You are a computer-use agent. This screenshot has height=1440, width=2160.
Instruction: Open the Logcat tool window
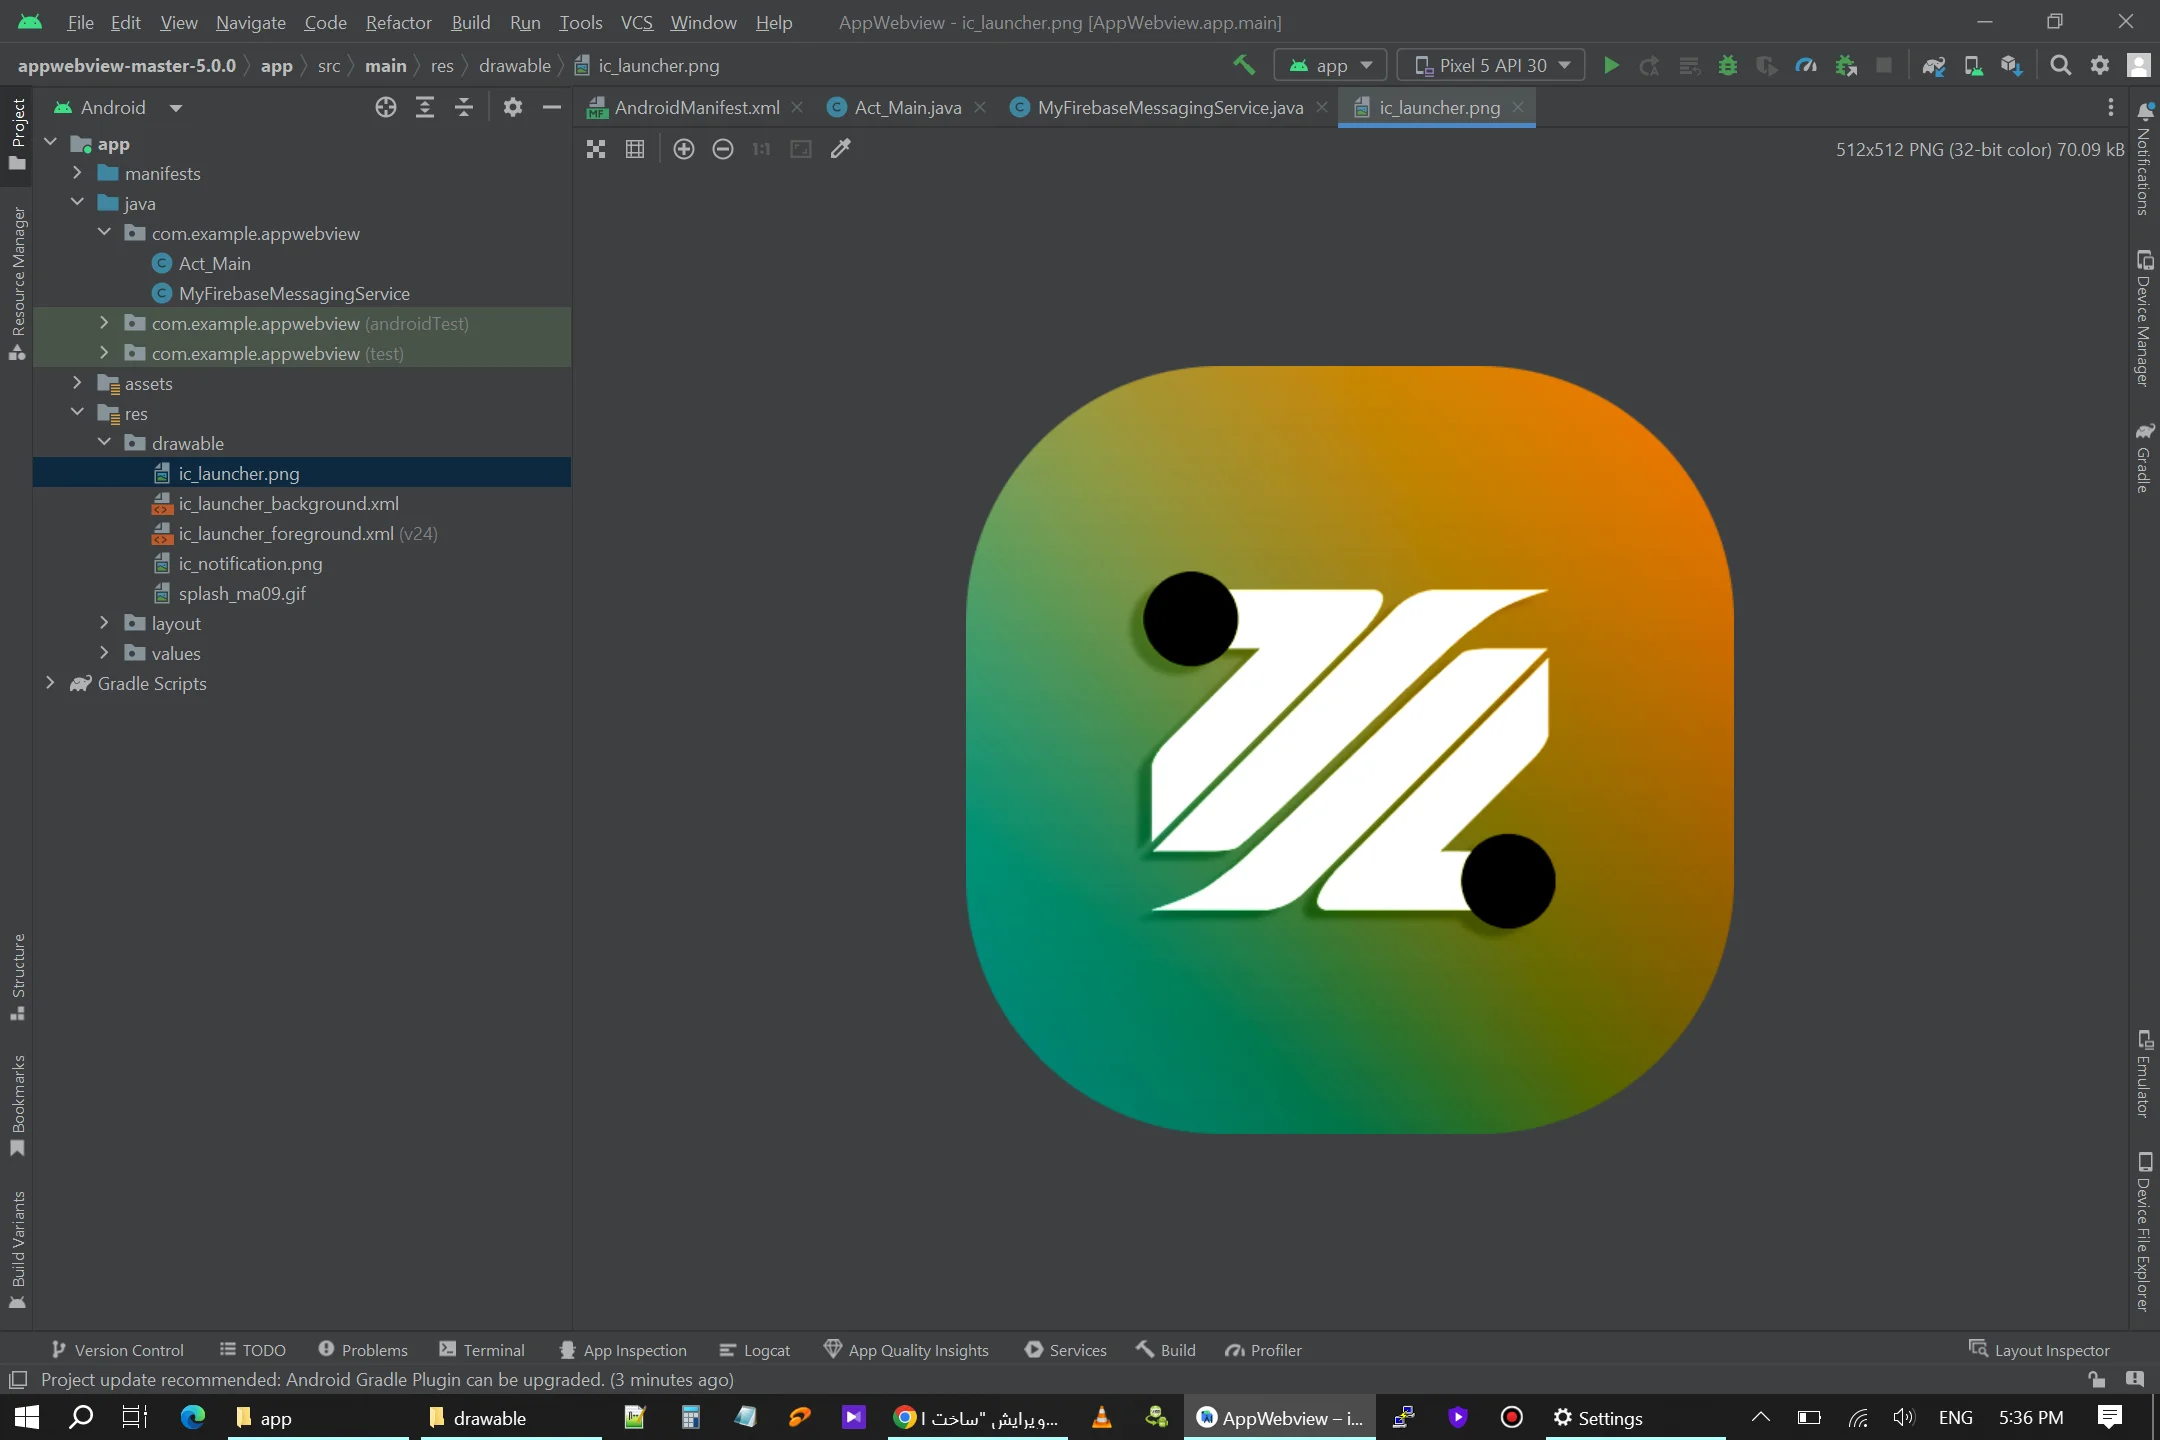click(x=755, y=1350)
